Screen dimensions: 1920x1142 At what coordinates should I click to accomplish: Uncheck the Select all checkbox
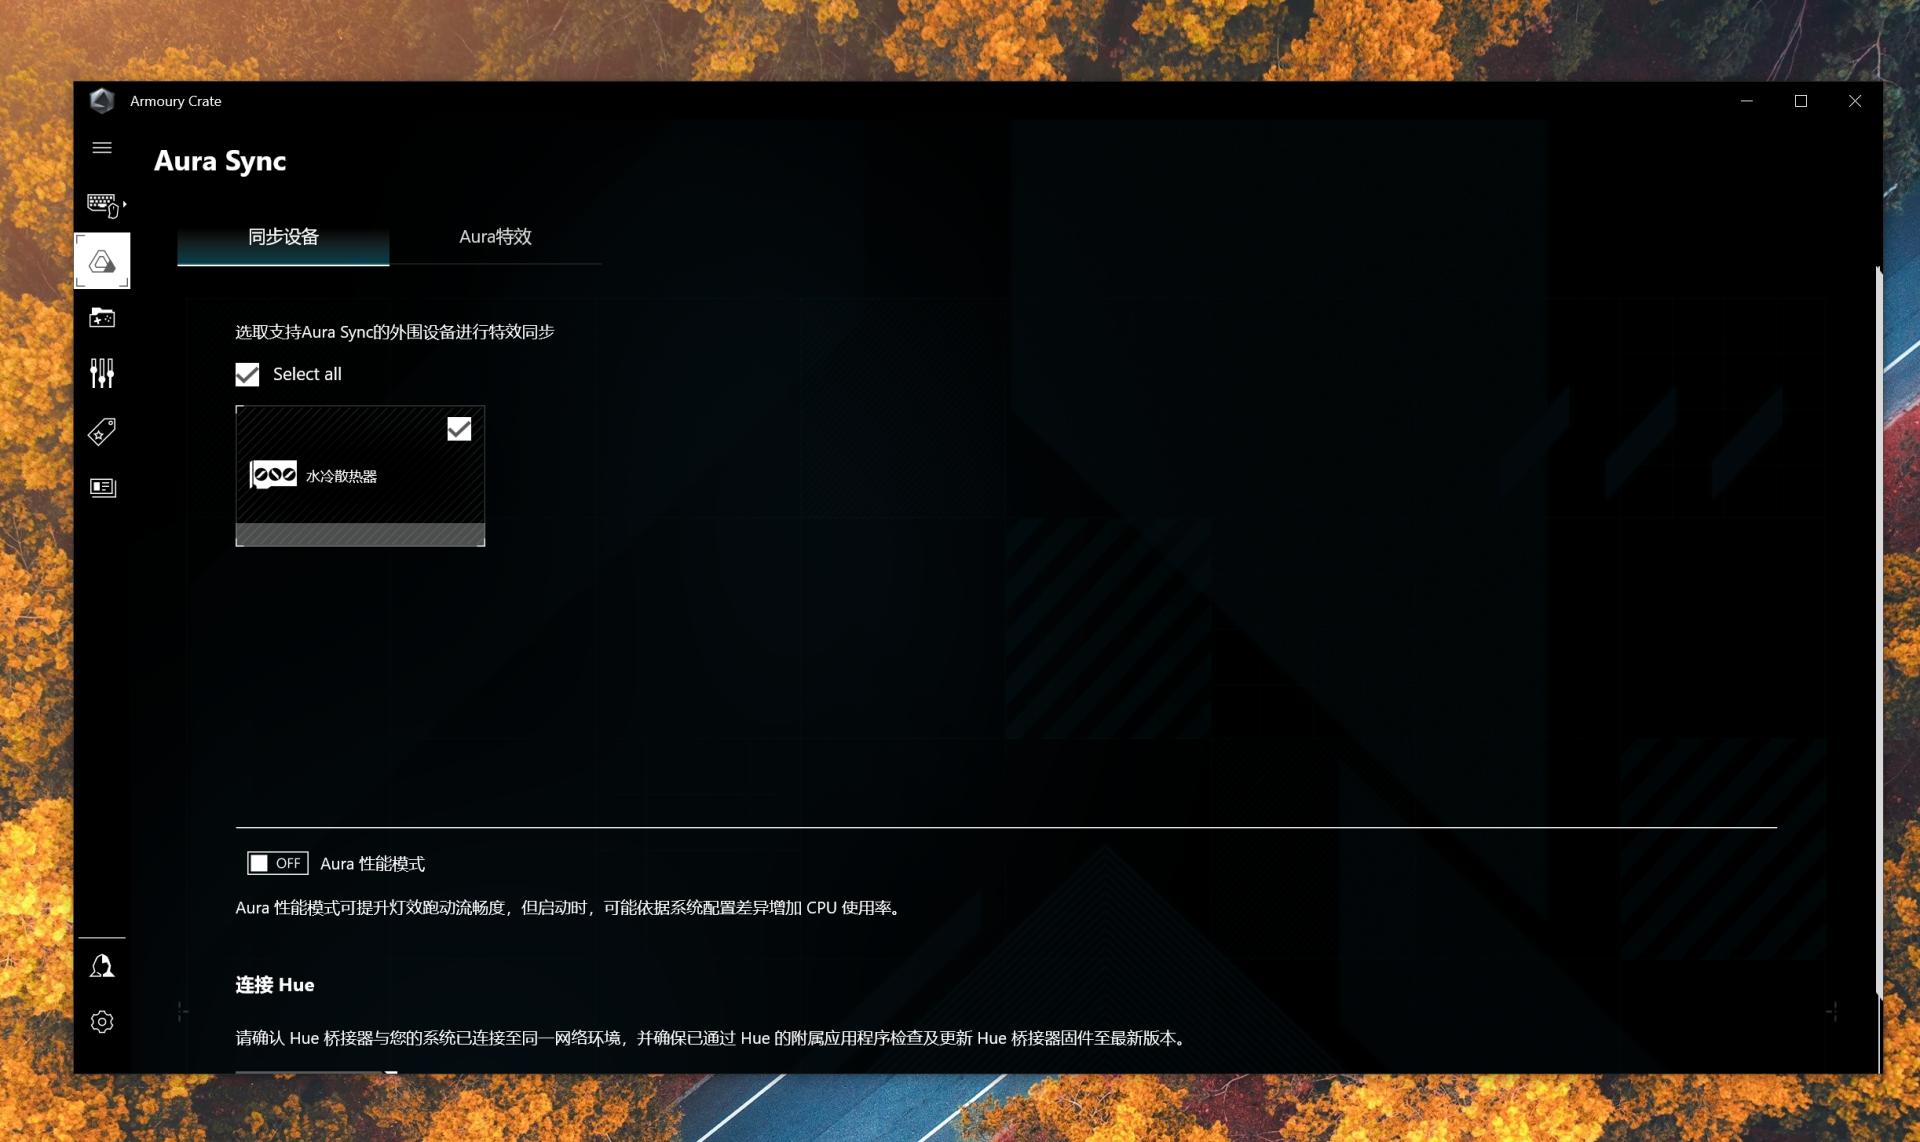247,374
